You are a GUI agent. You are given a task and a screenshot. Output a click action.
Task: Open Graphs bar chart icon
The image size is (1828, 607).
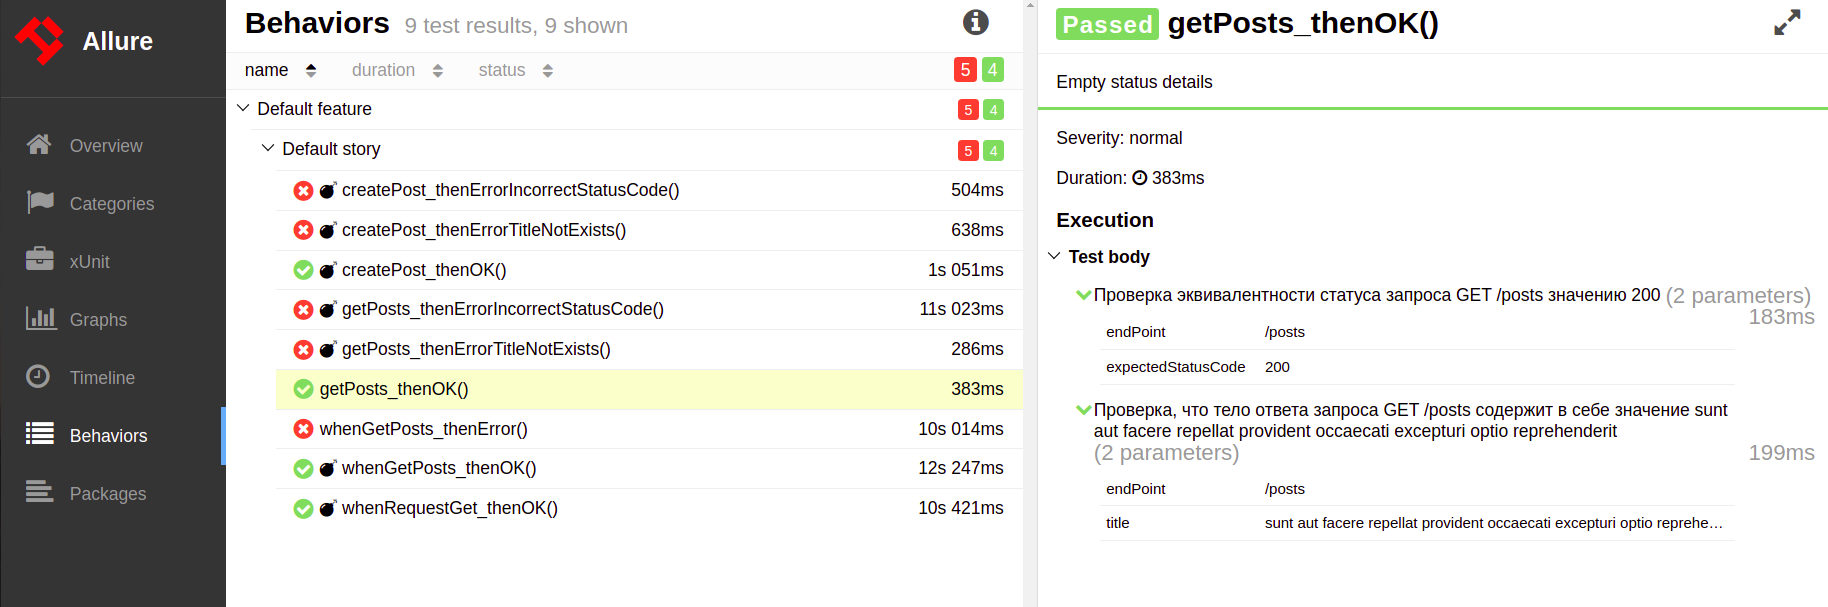click(x=41, y=318)
